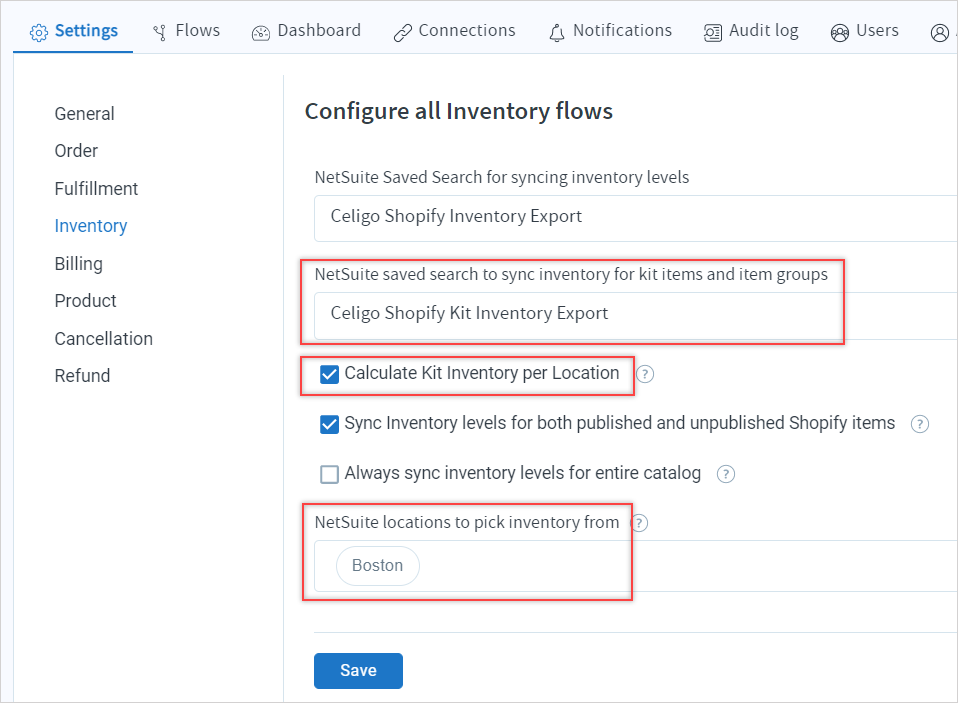Click the Connections link icon
The height and width of the screenshot is (703, 958).
point(403,33)
